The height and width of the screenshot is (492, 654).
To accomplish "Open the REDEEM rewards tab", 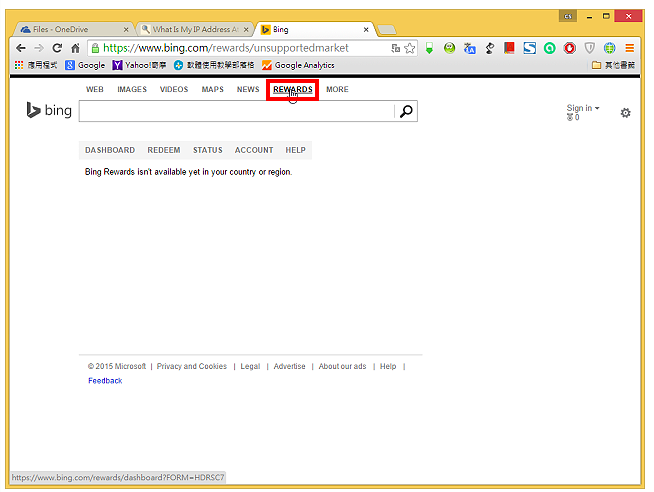I will (x=164, y=150).
